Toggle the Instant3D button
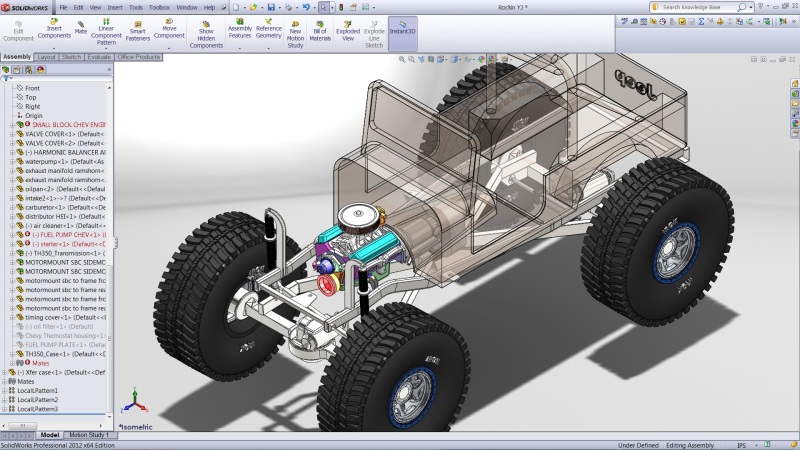Viewport: 800px width, 450px height. coord(403,33)
